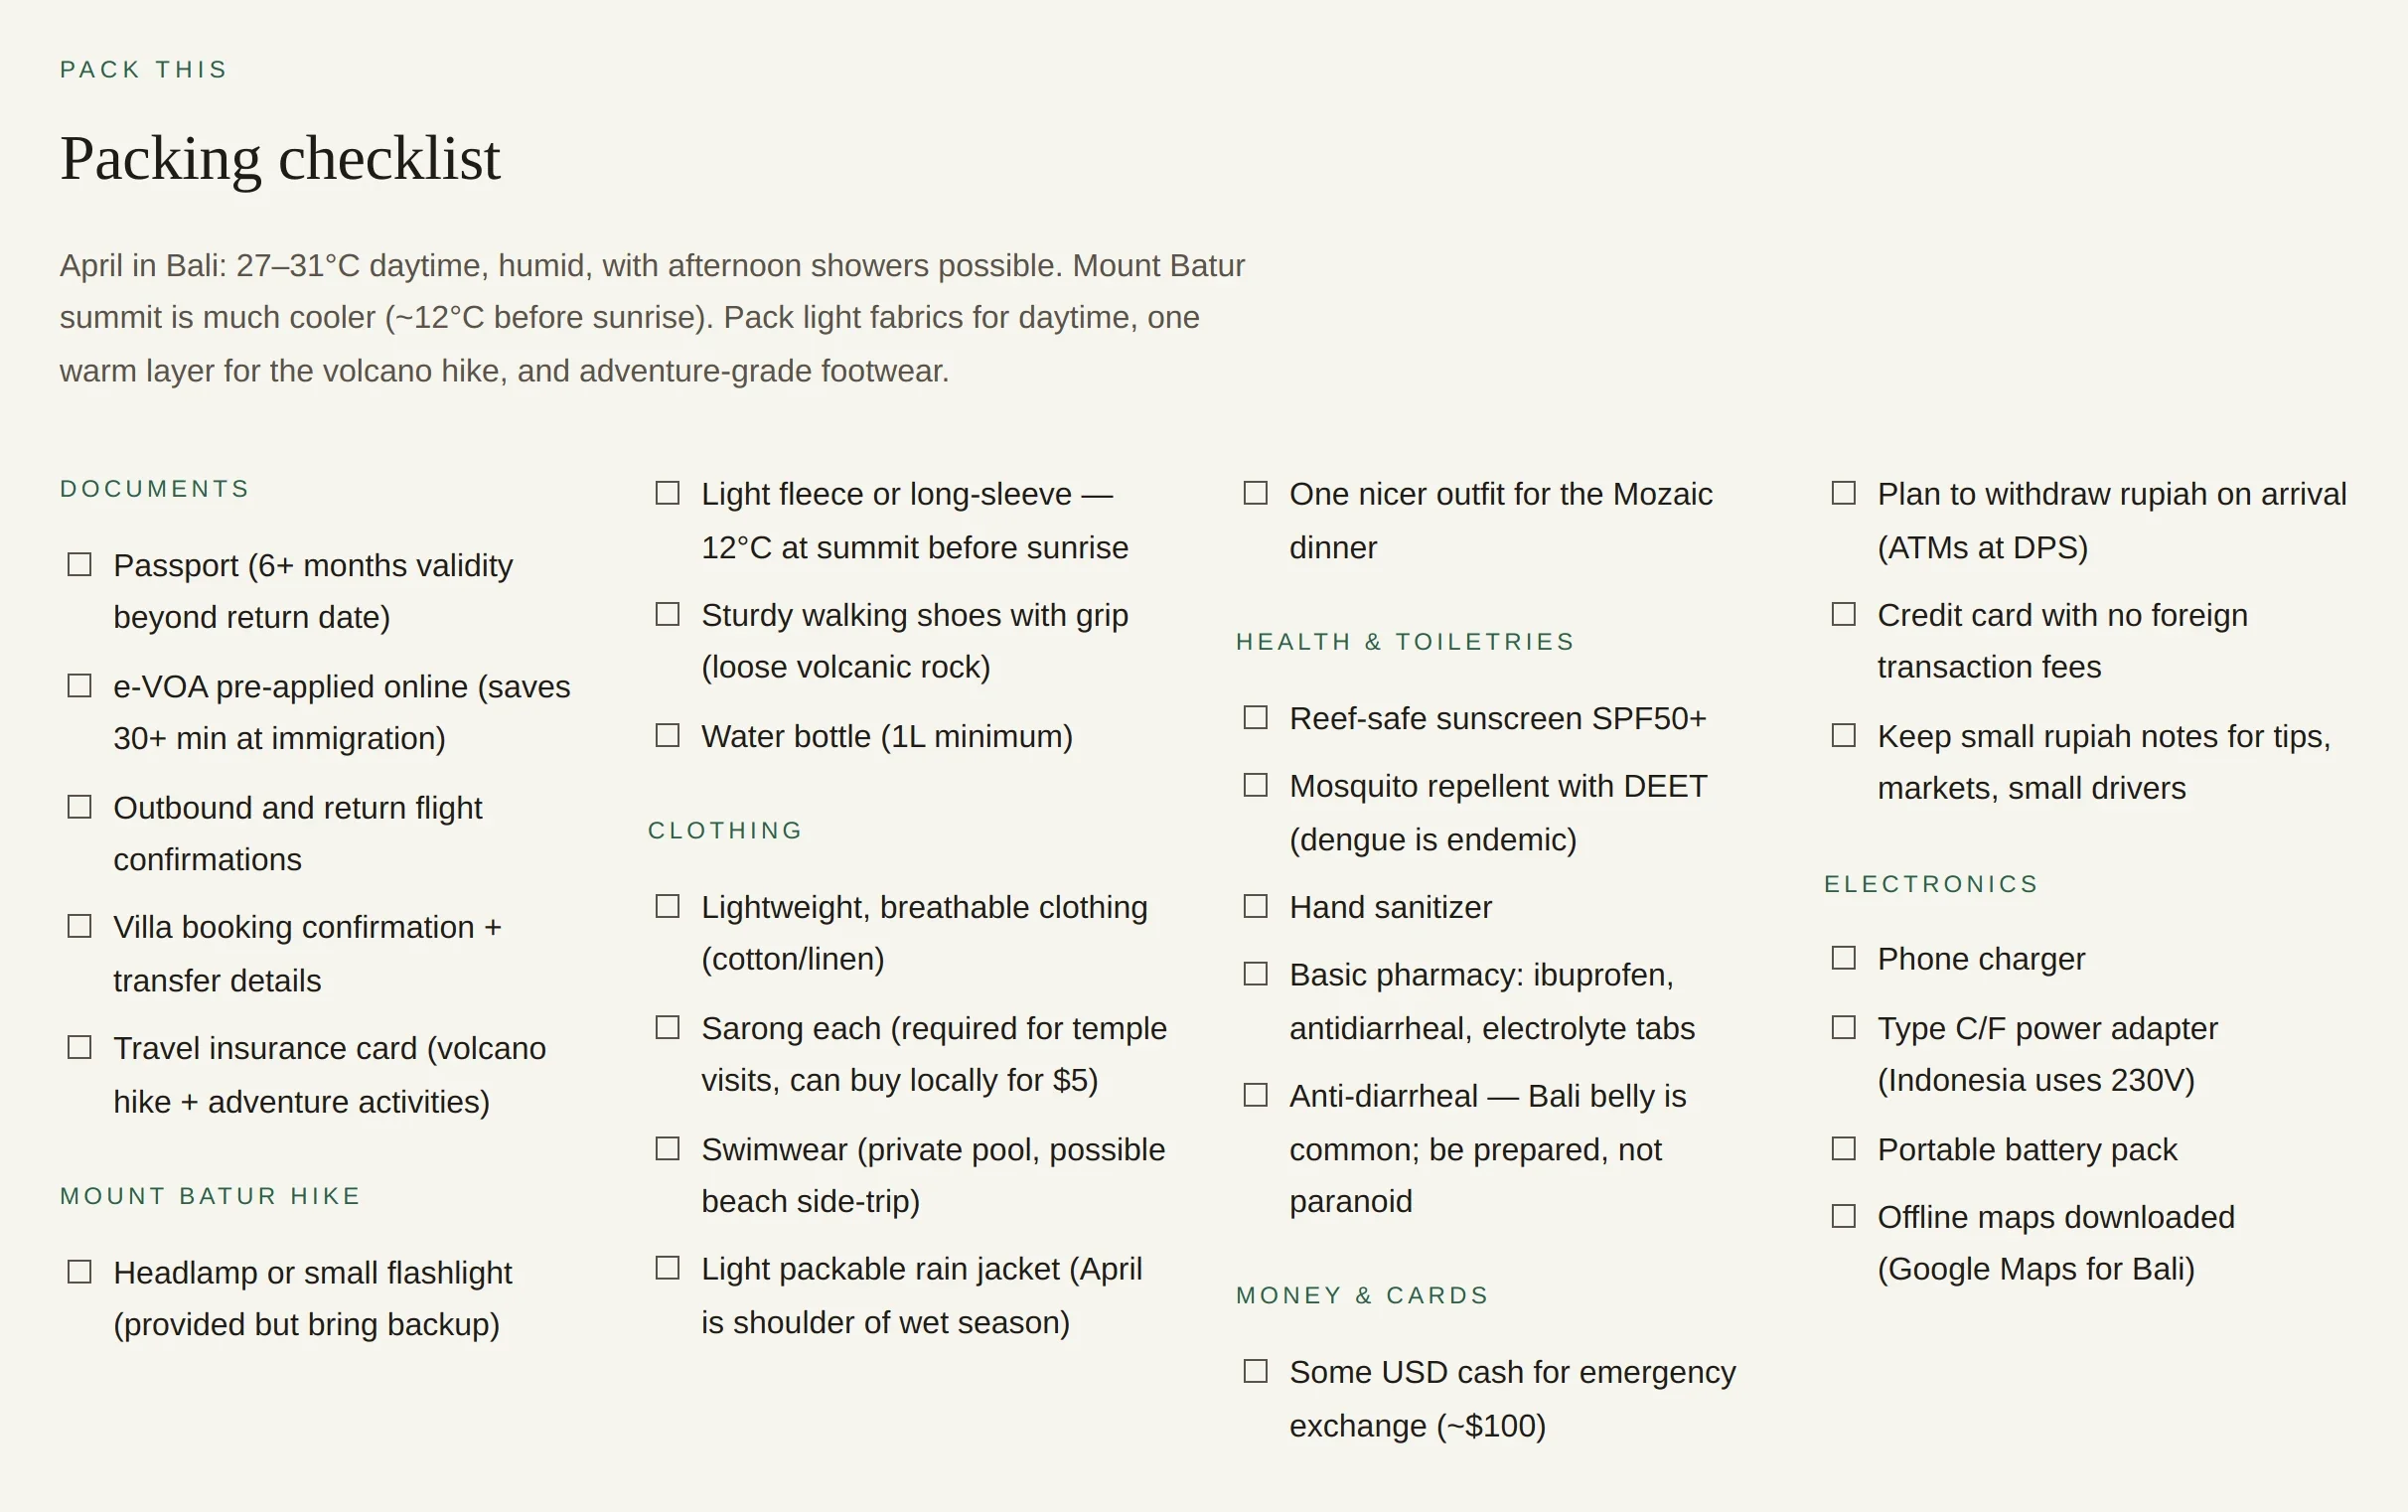This screenshot has width=2408, height=1512.
Task: Check the Light packable rain jacket box
Action: point(667,1268)
